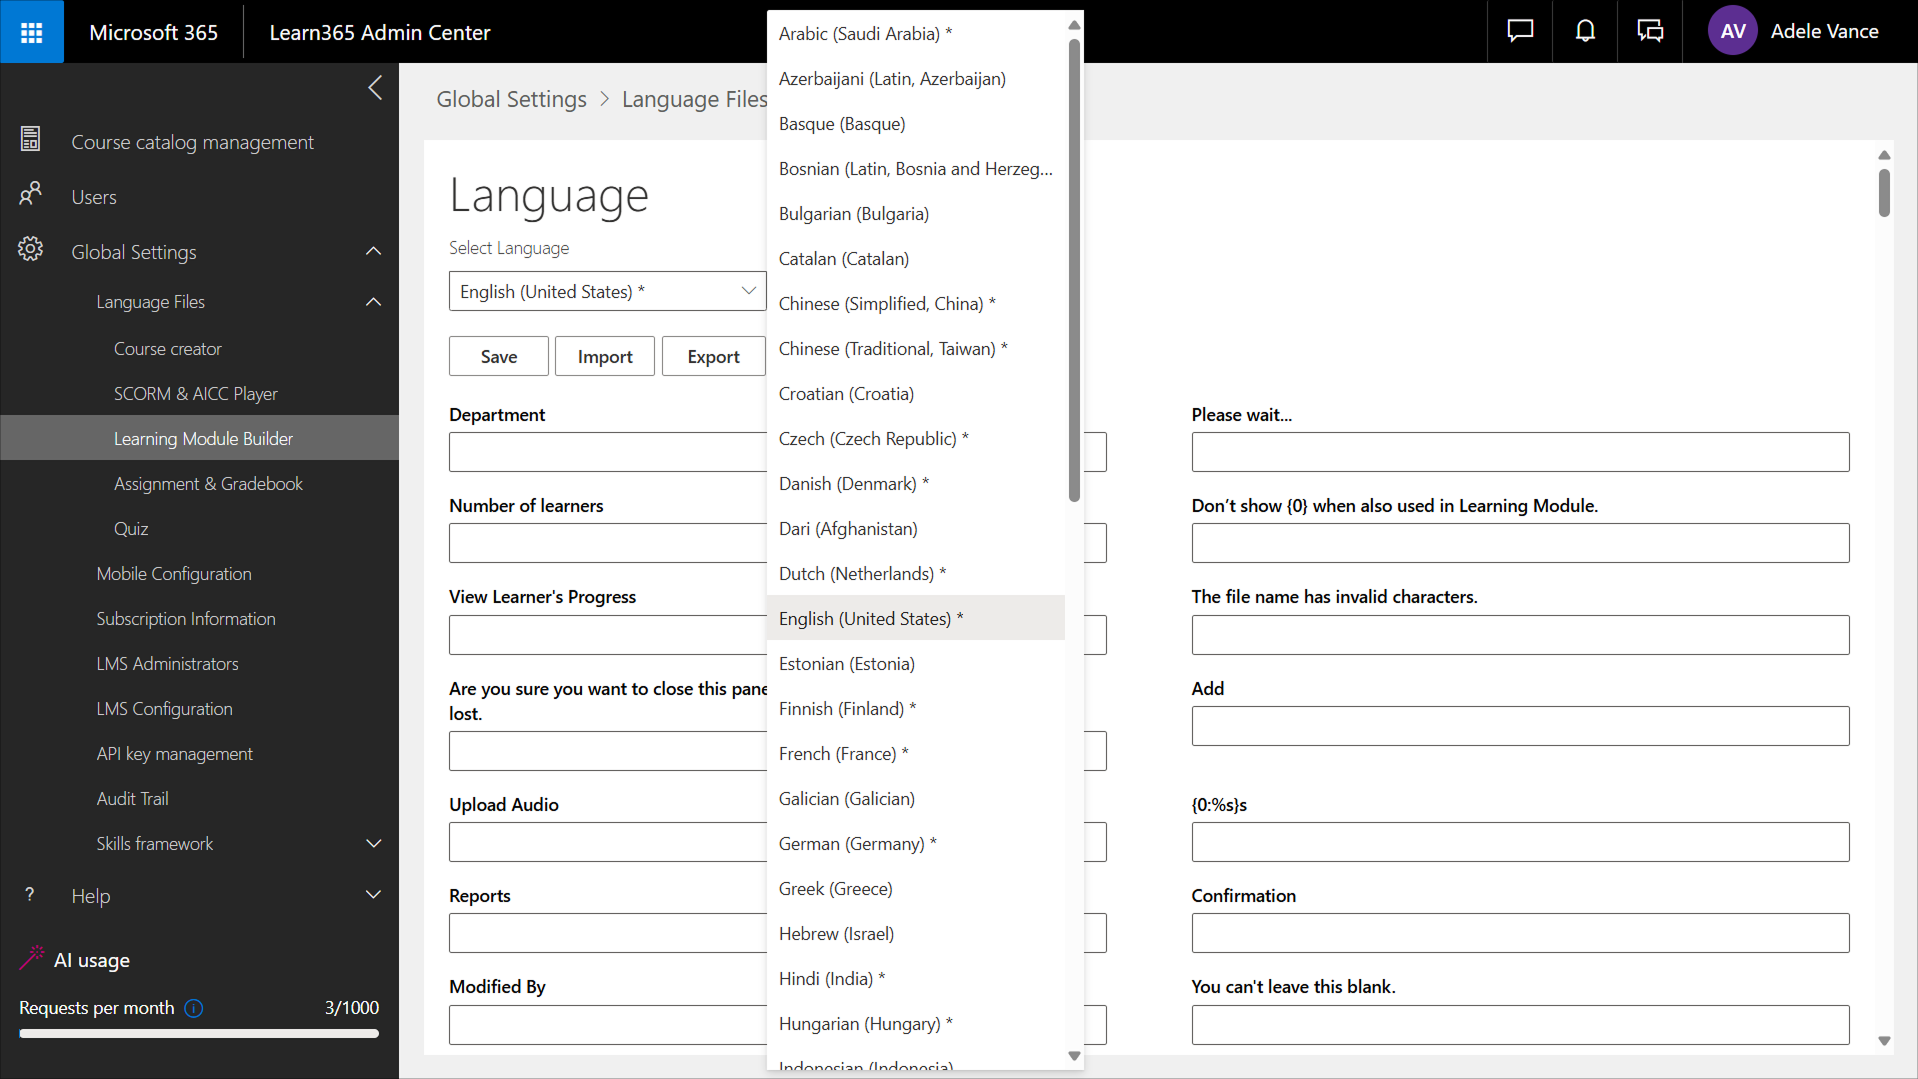Choose German (Germany) in the dropdown
1918x1079 pixels.
pos(857,844)
